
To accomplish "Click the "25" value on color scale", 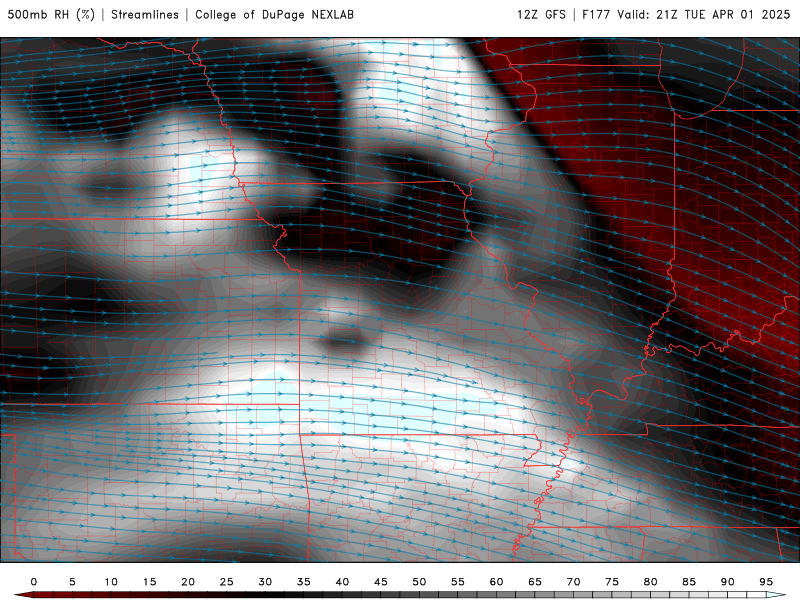I will (227, 582).
